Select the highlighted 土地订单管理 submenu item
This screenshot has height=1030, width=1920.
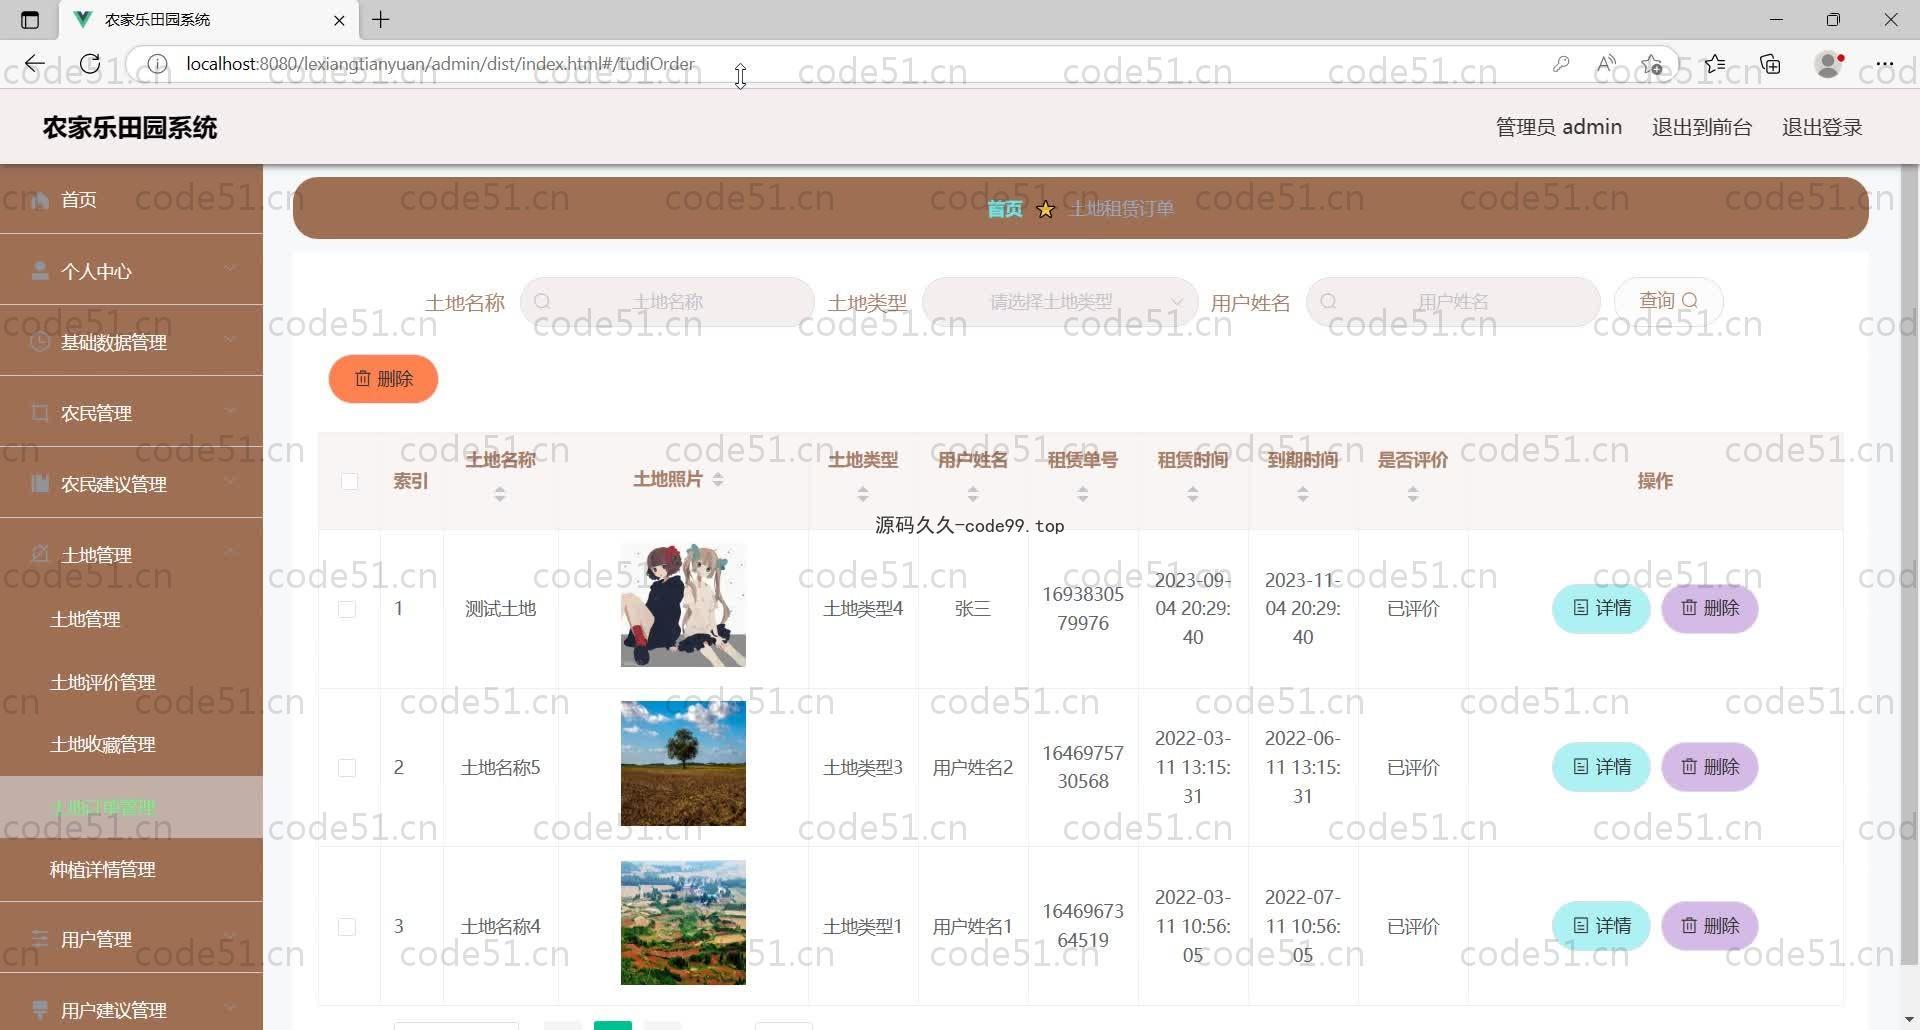[x=131, y=807]
